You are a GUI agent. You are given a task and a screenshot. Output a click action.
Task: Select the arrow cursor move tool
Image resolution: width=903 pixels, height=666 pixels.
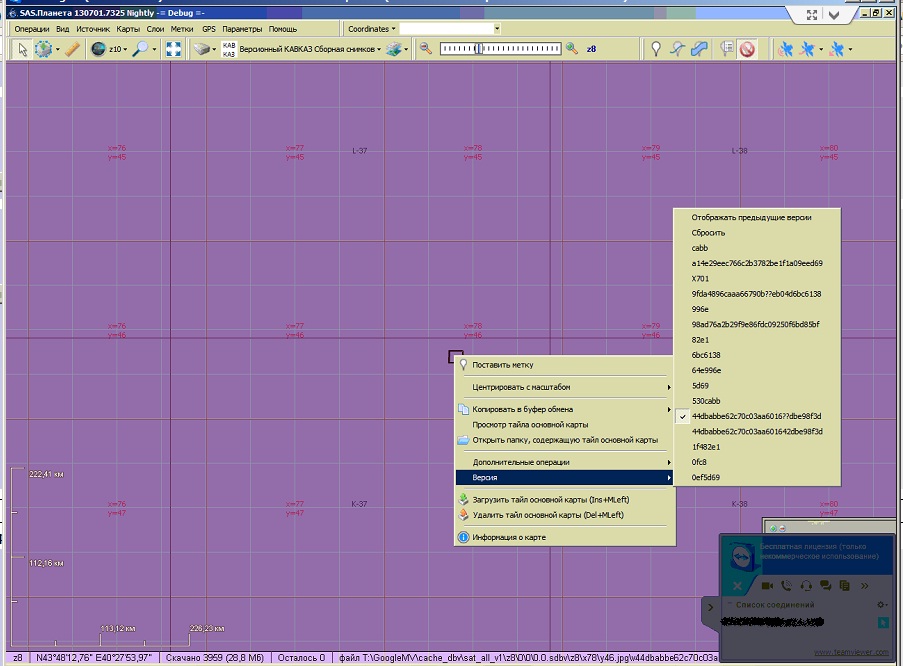point(23,49)
